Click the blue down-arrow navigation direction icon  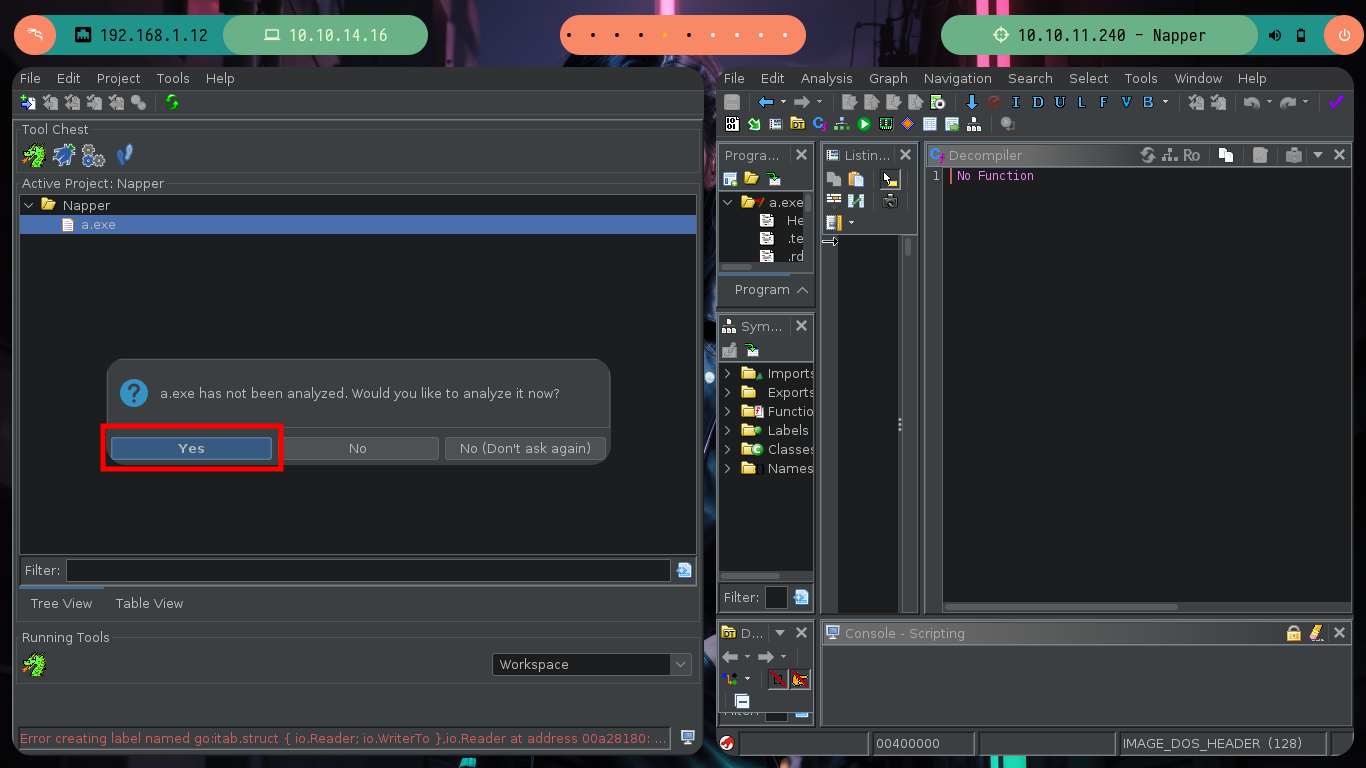coord(971,102)
